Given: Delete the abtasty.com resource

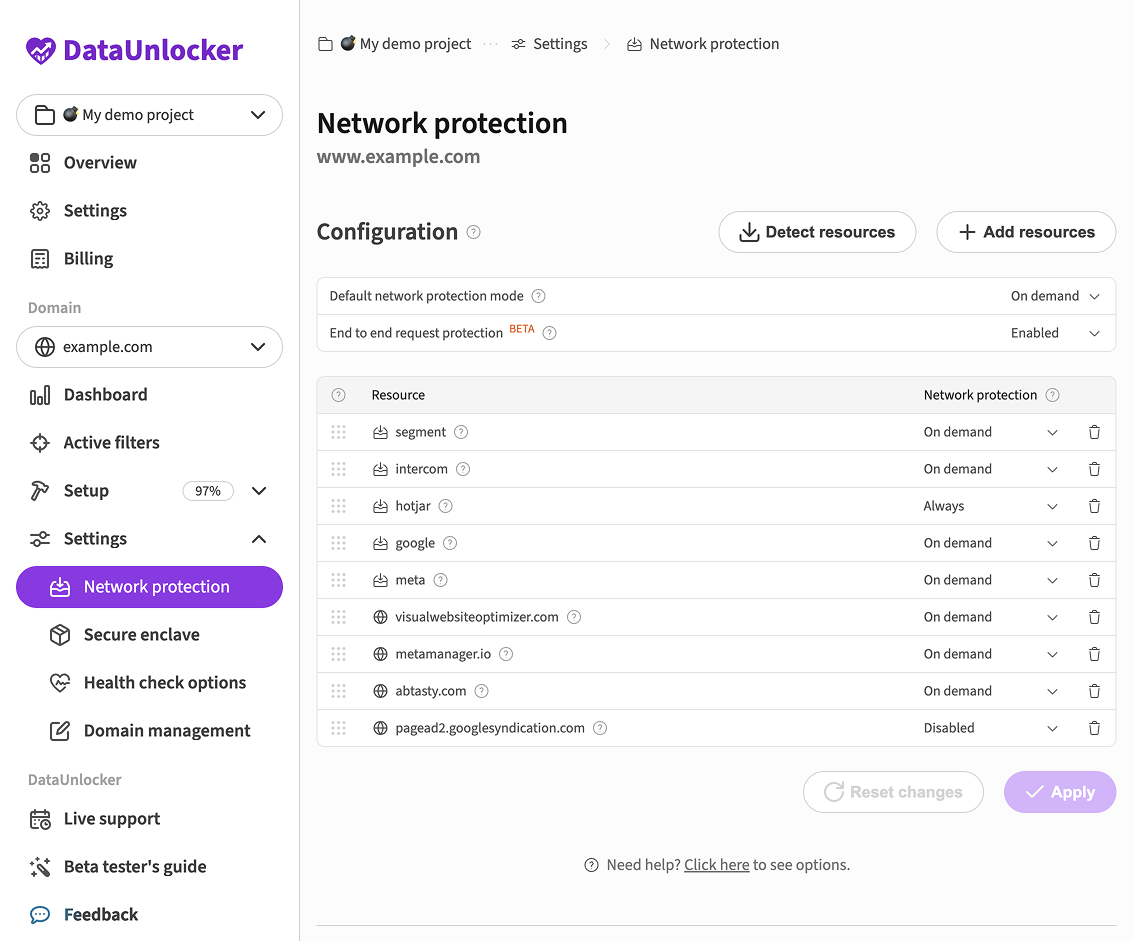Looking at the screenshot, I should click(1094, 691).
